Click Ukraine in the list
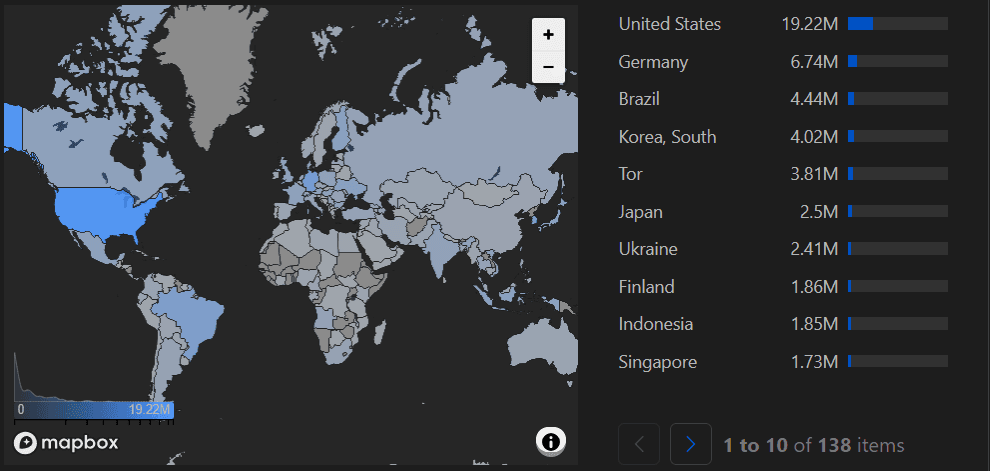Image resolution: width=990 pixels, height=471 pixels. (647, 249)
